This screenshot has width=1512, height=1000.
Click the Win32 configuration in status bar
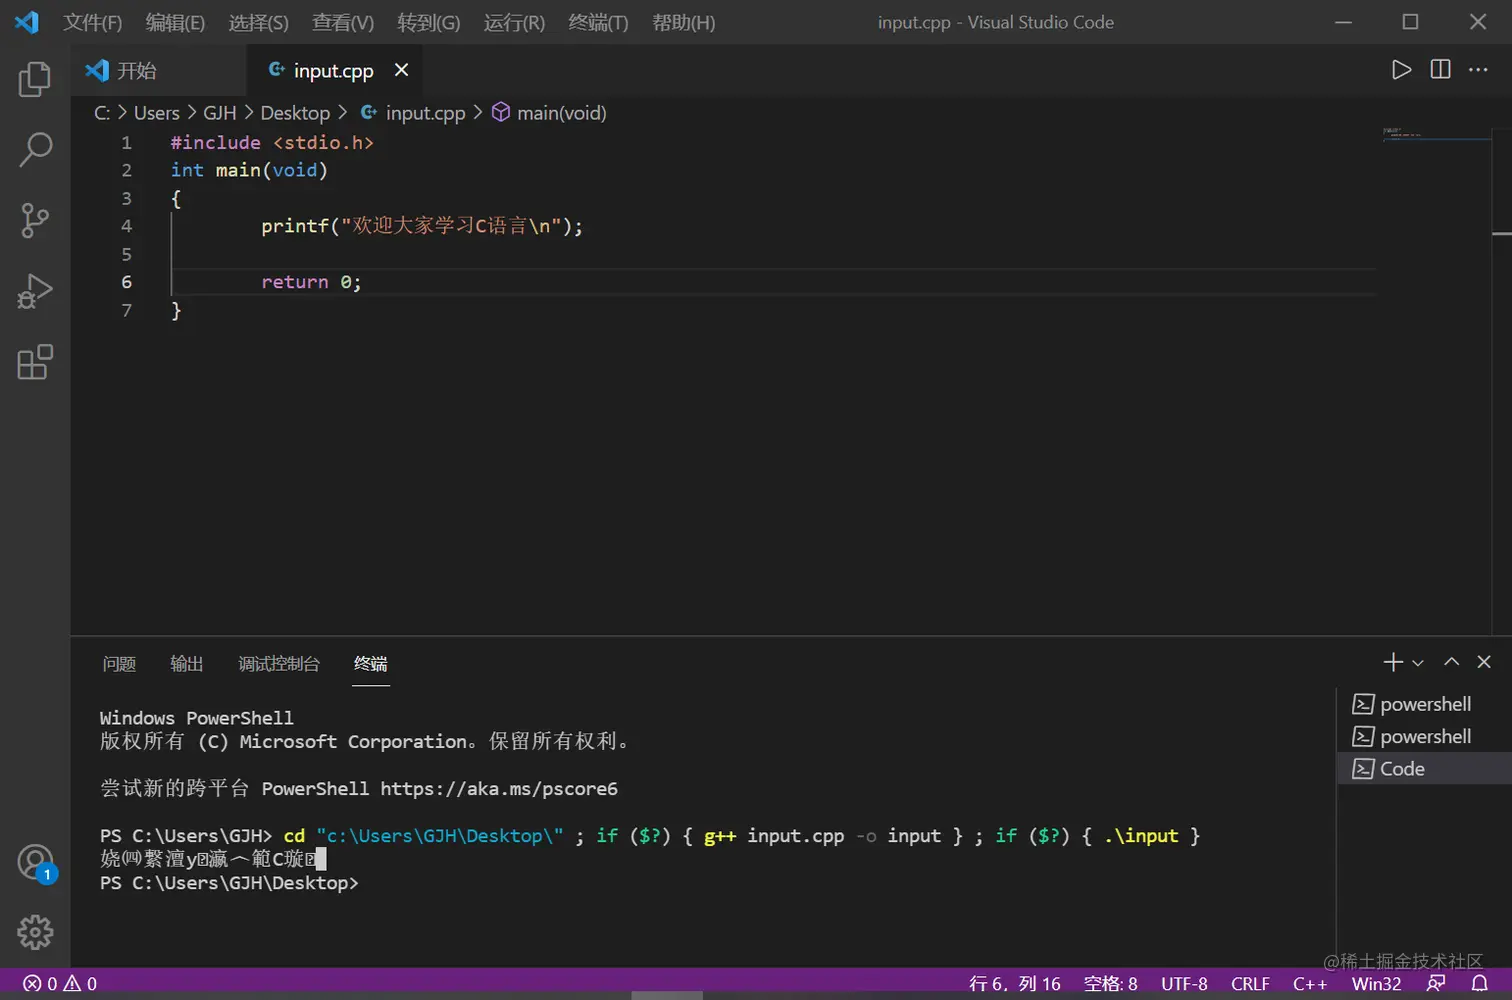pos(1377,984)
